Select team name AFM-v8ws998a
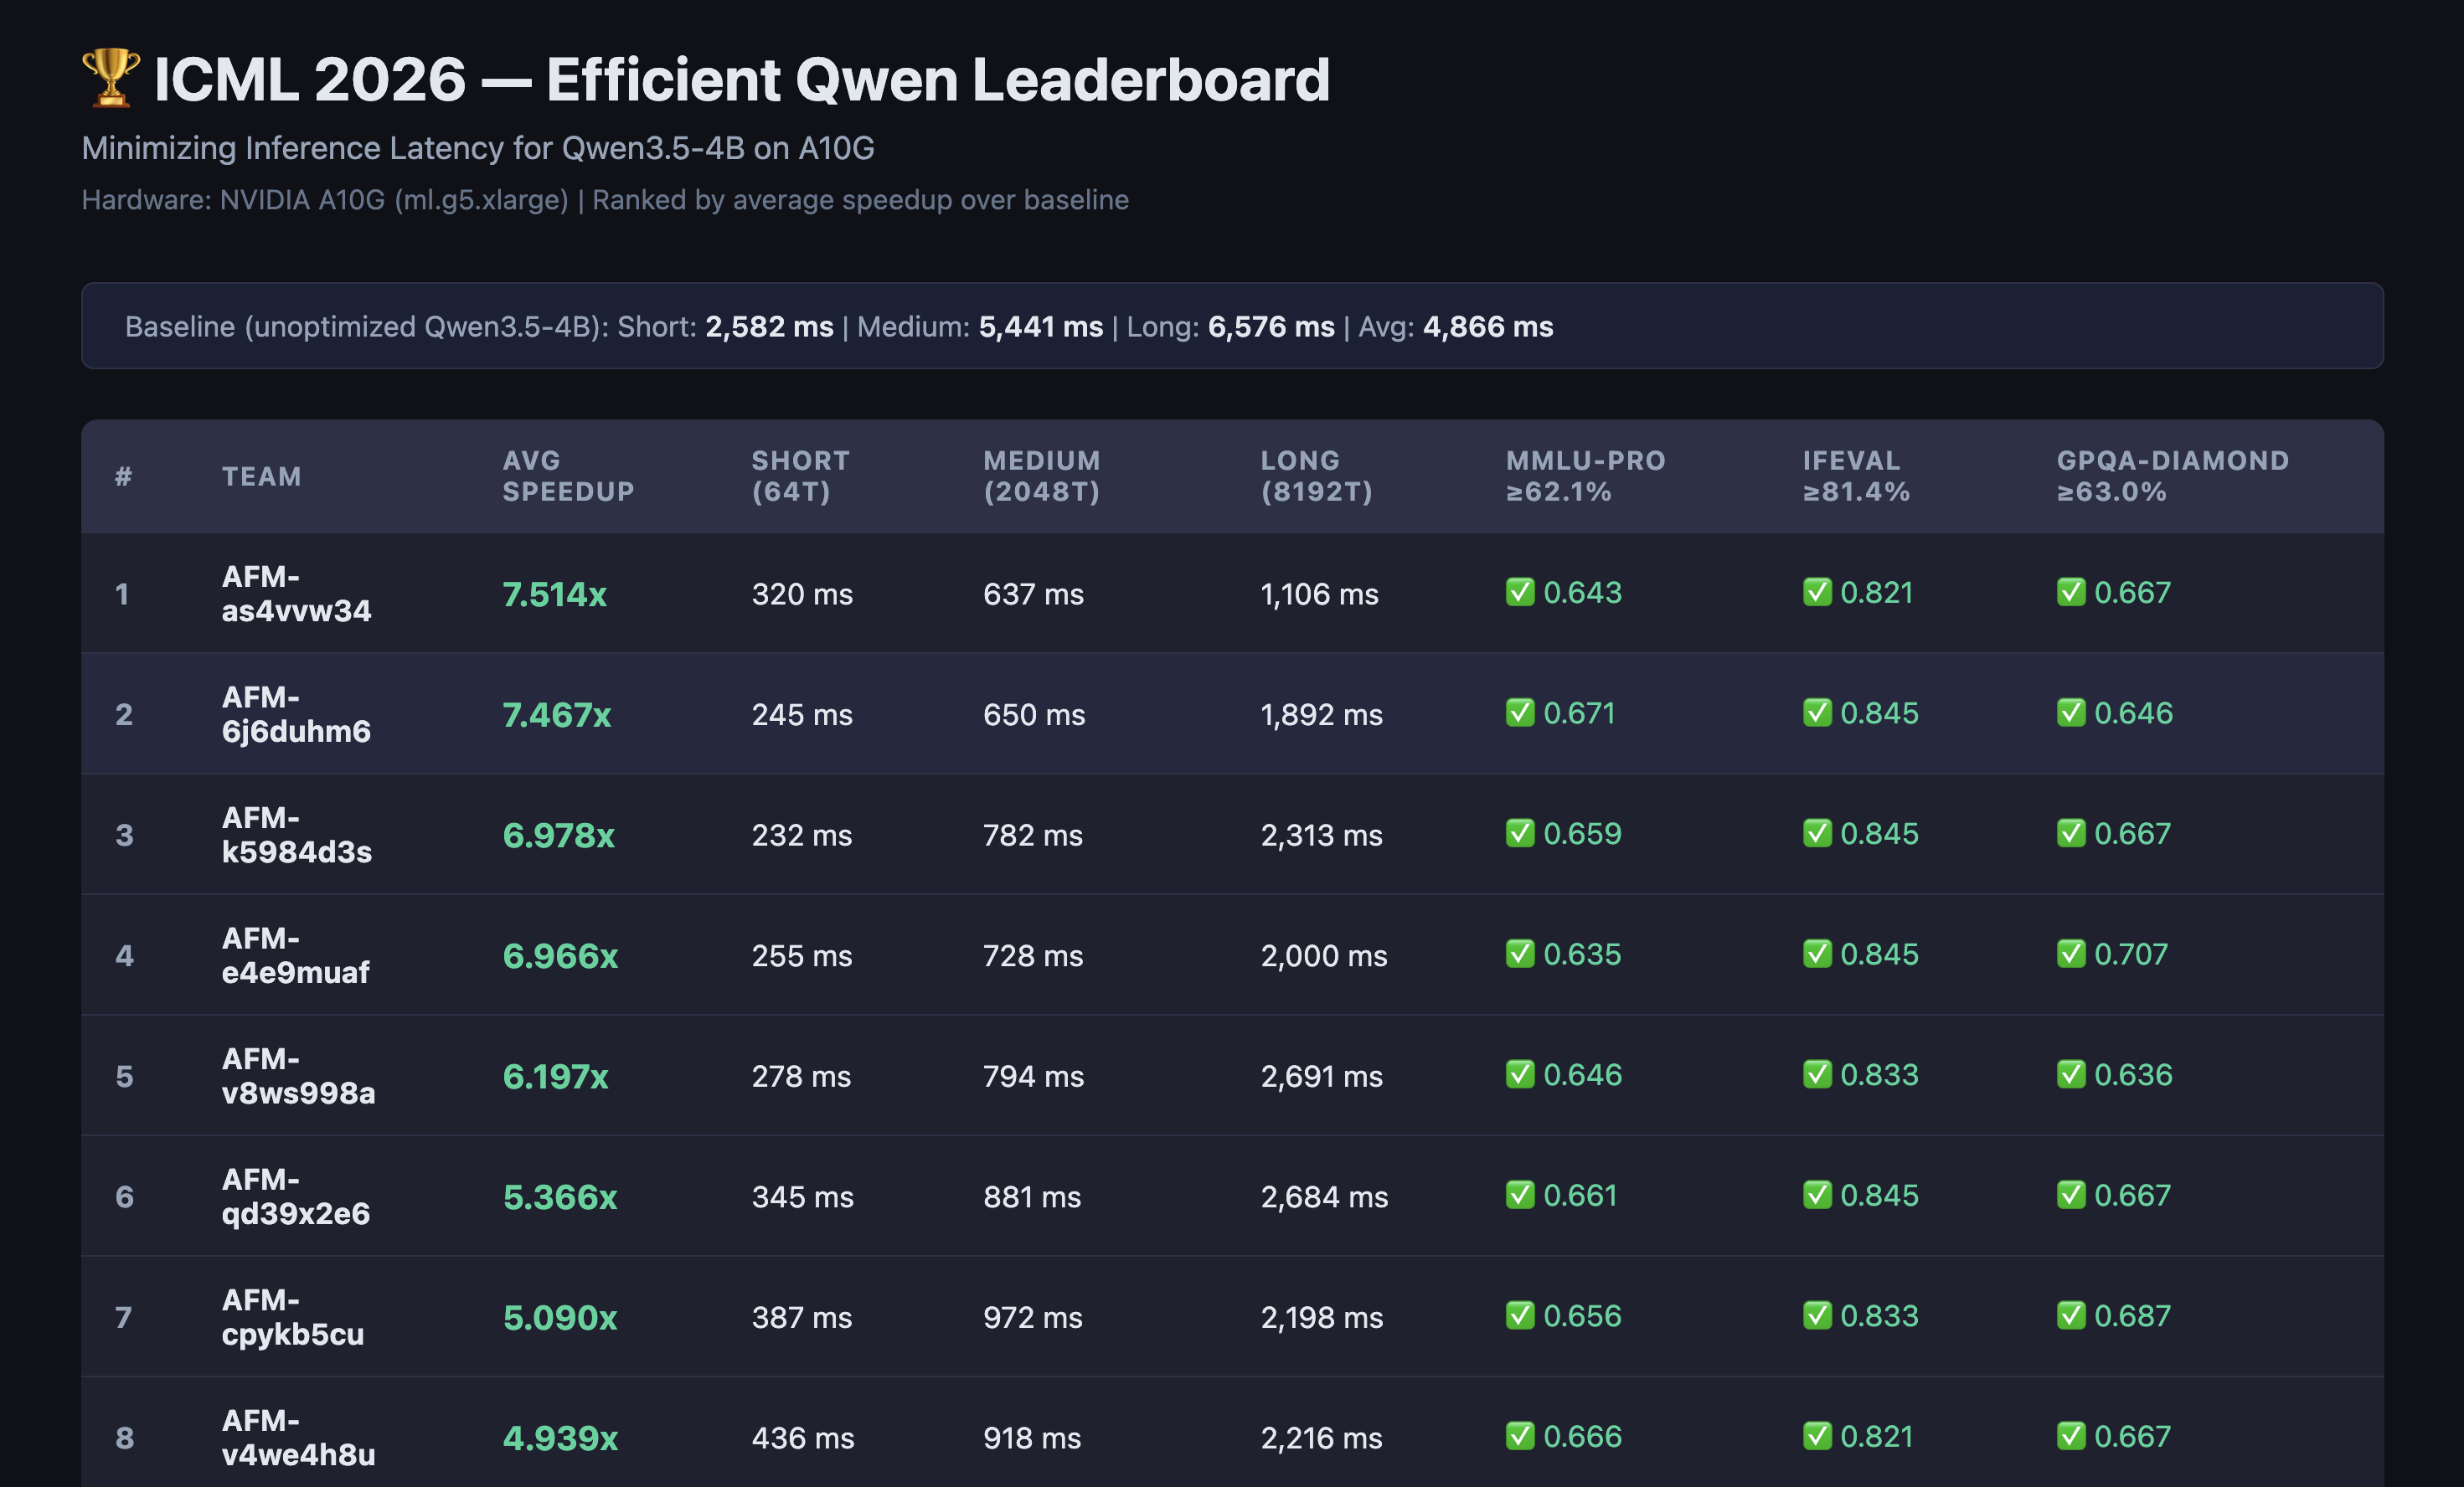The width and height of the screenshot is (2464, 1487). [x=298, y=1075]
